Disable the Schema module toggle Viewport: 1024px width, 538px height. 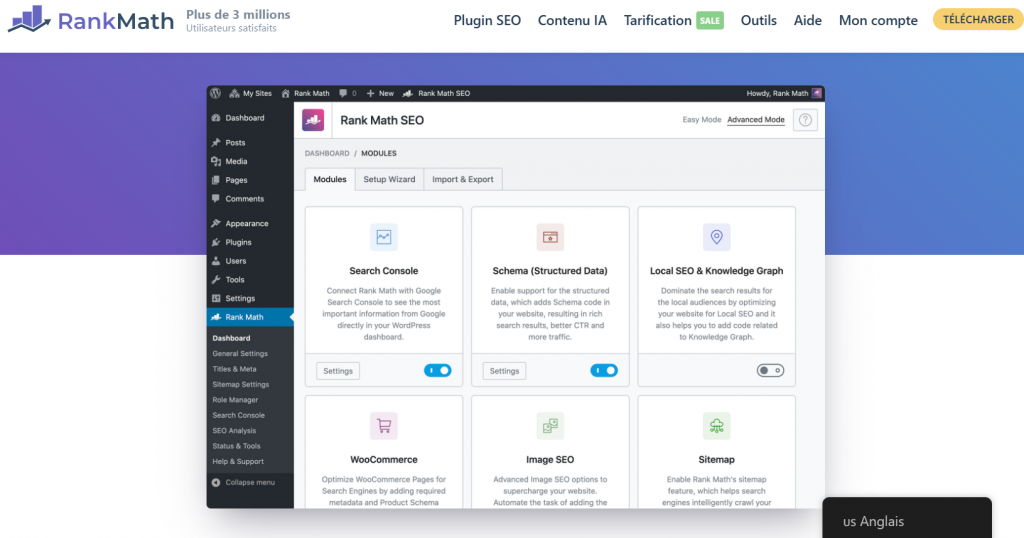[604, 370]
